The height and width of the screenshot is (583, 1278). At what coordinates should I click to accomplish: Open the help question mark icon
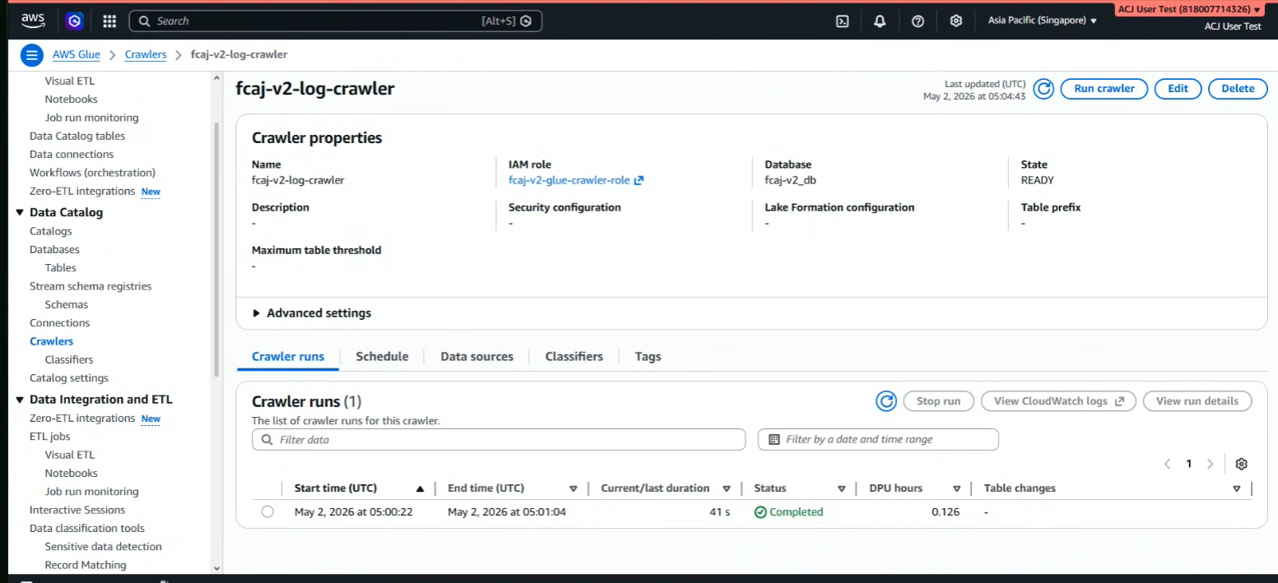pyautogui.click(x=918, y=21)
